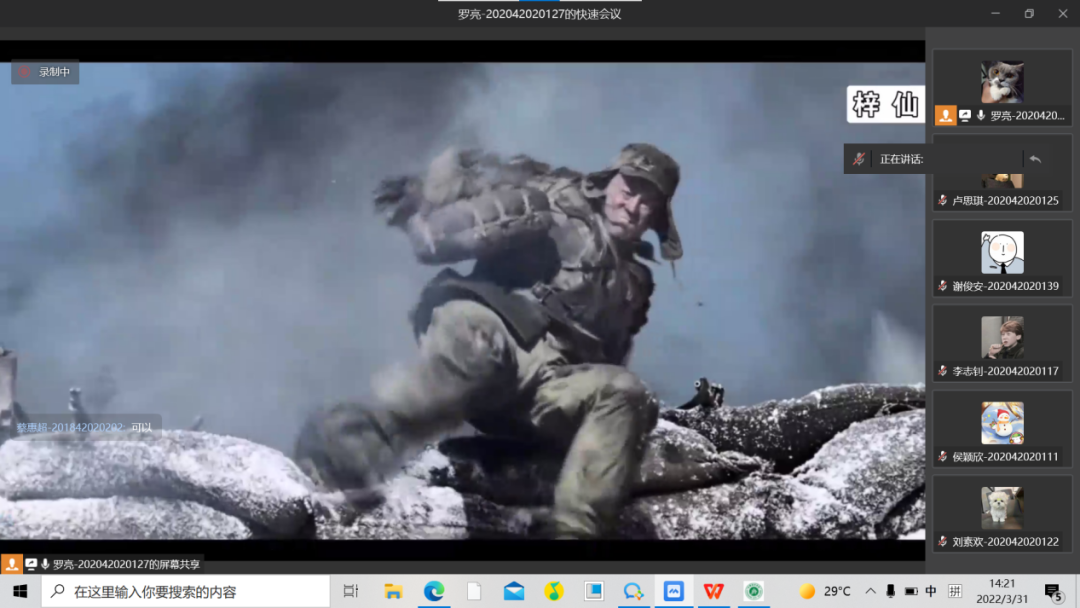Open WPS Office from the taskbar
Screen dimensions: 1080x608
coord(714,591)
